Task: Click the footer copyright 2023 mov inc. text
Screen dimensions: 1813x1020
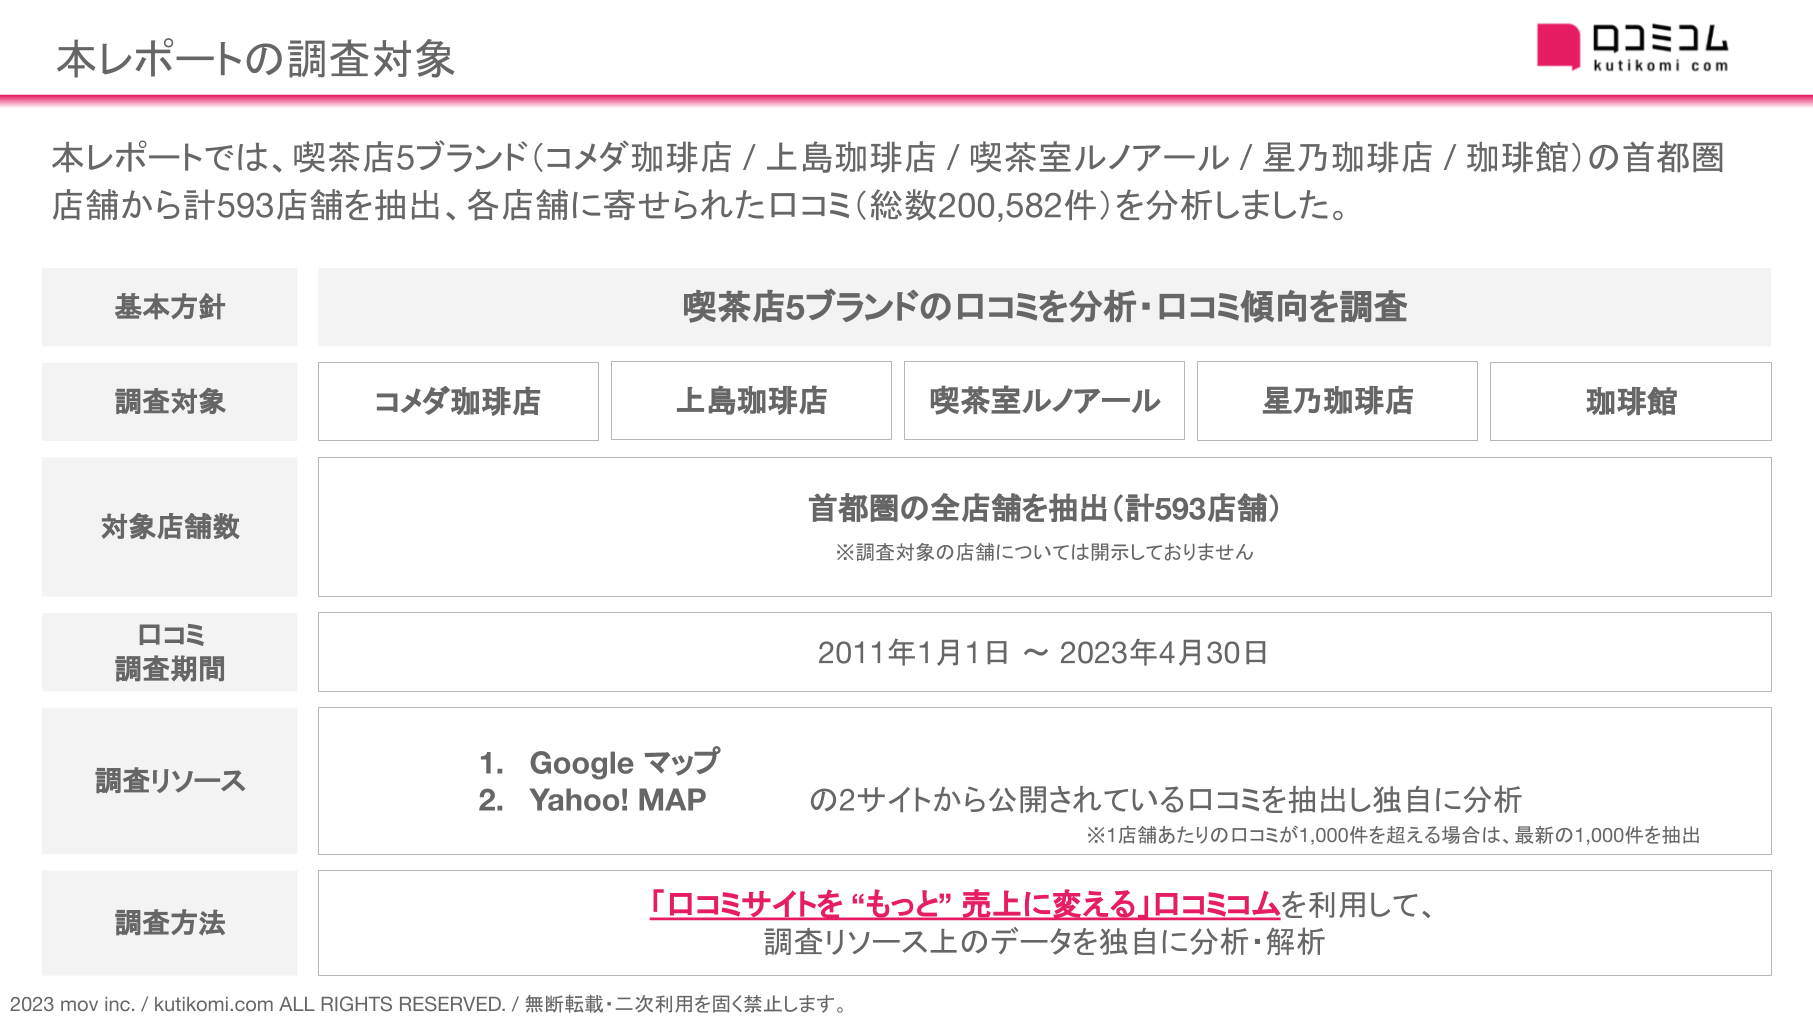Action: tap(428, 1004)
